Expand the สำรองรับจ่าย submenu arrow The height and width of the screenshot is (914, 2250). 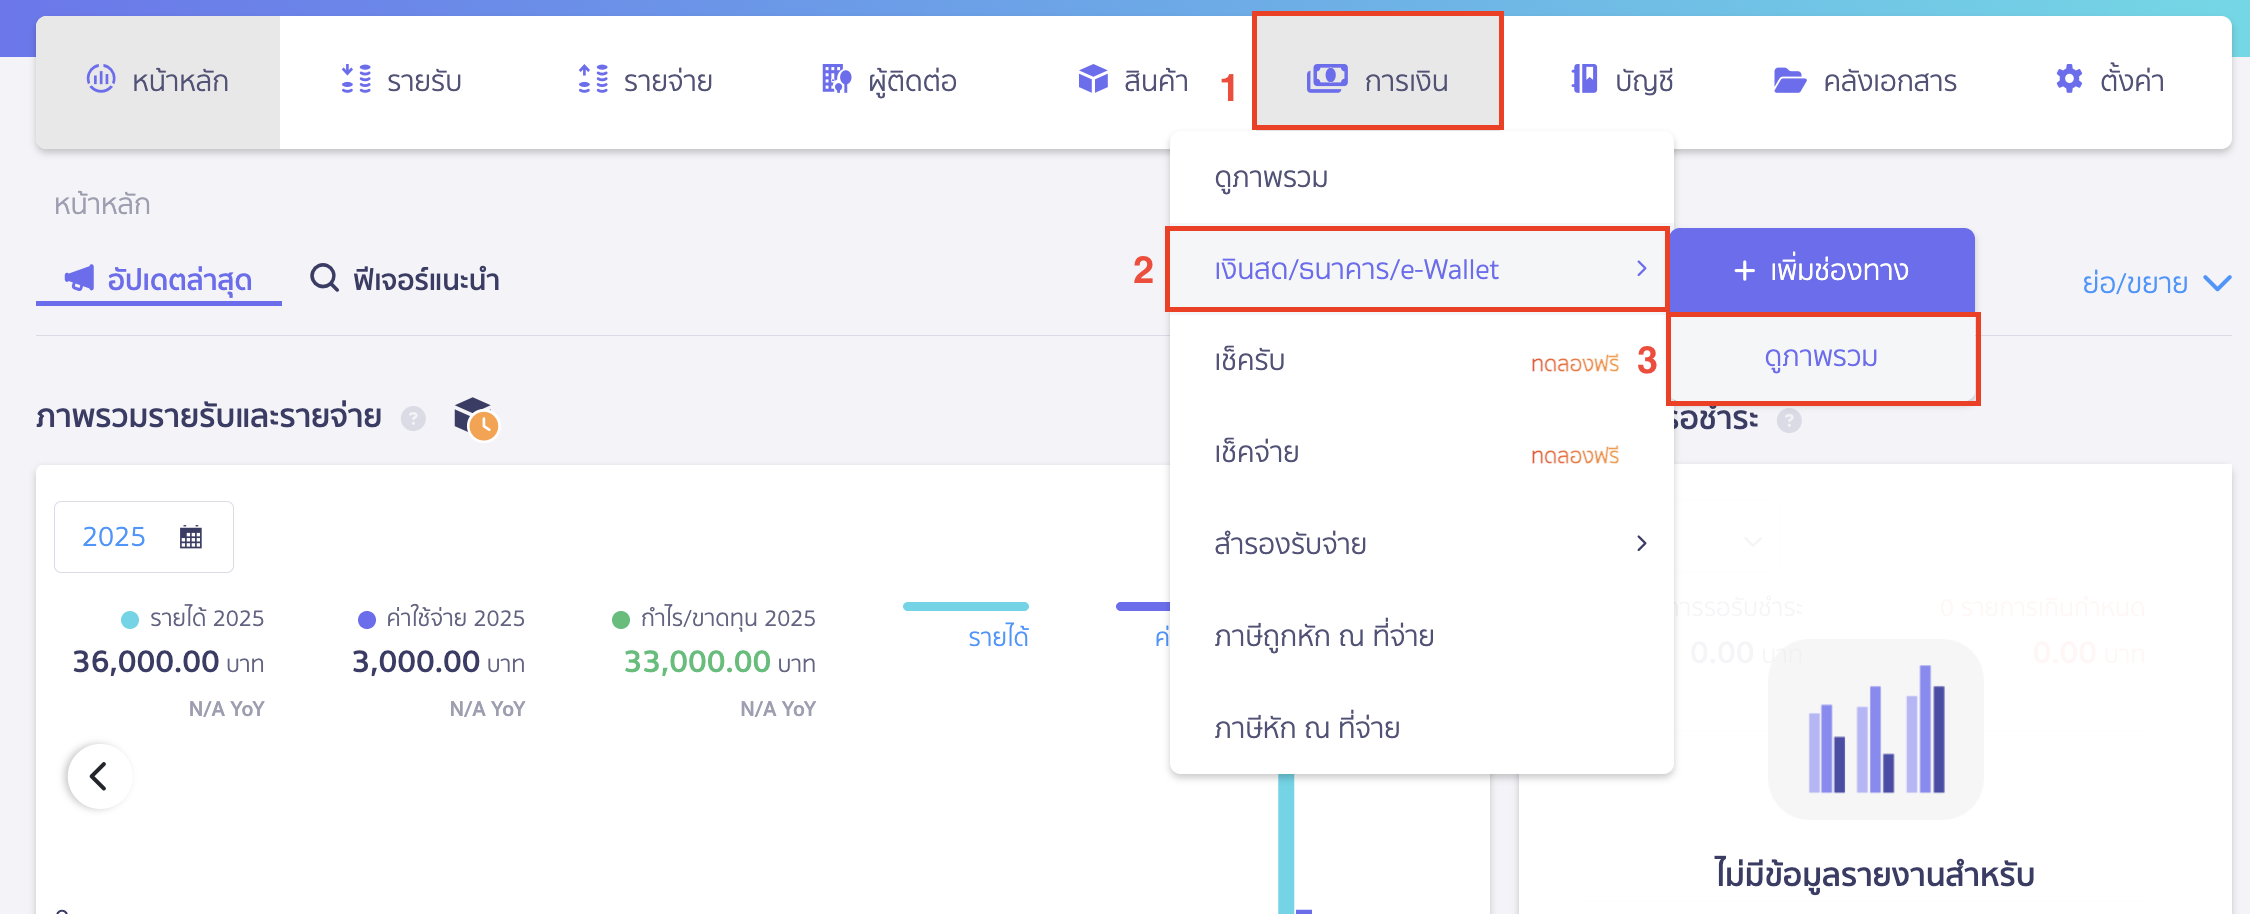coord(1643,543)
